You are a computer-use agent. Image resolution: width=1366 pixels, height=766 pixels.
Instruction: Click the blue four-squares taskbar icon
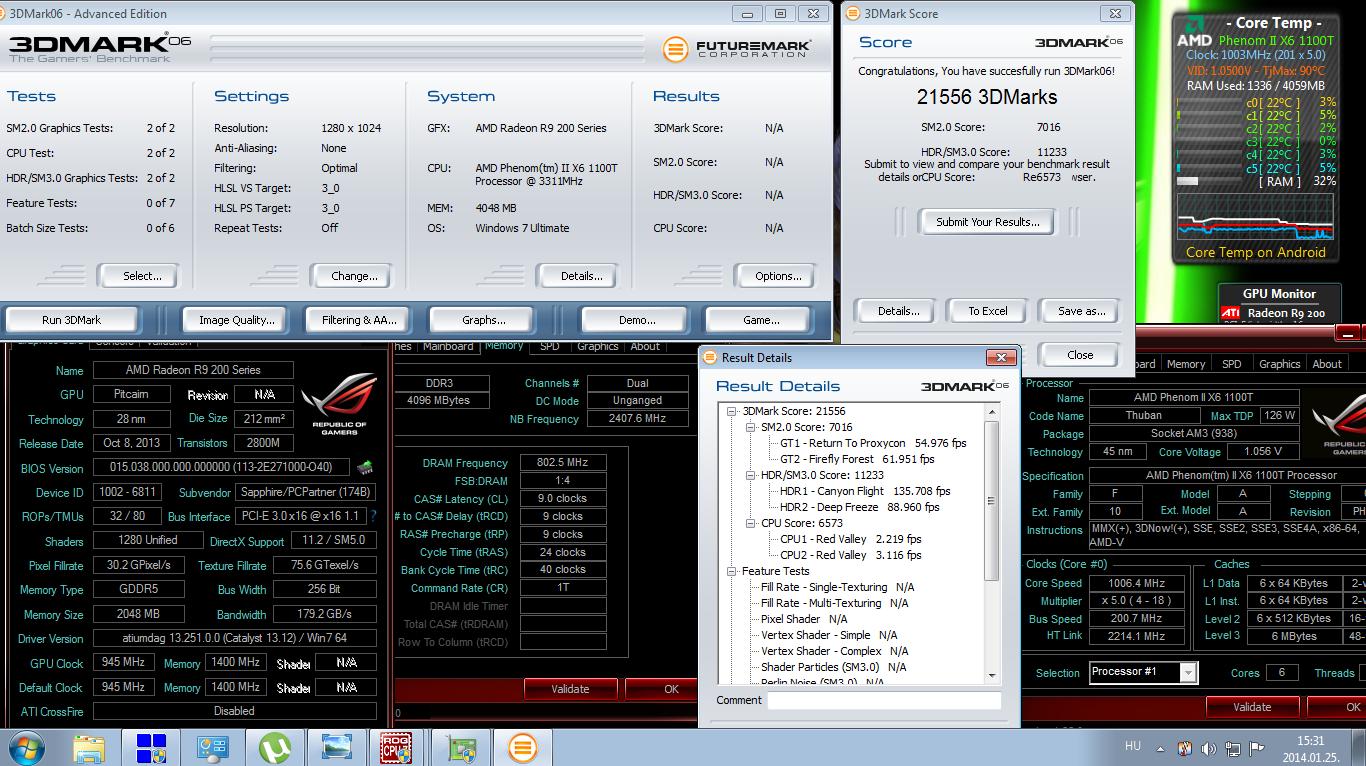[151, 748]
